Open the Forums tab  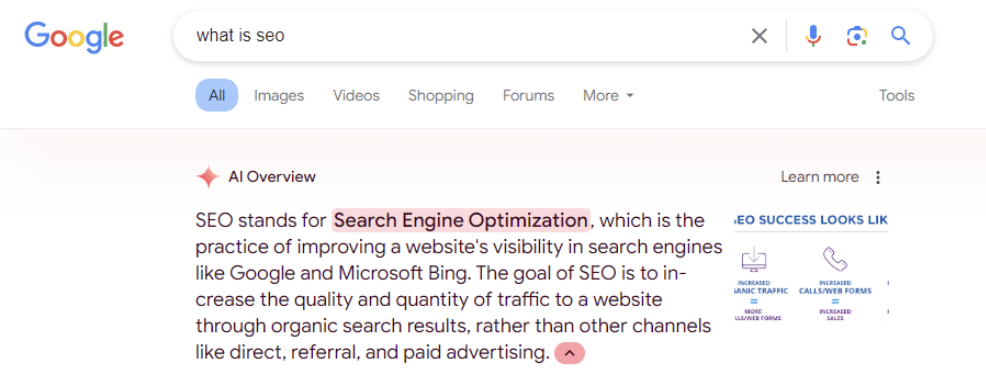528,96
